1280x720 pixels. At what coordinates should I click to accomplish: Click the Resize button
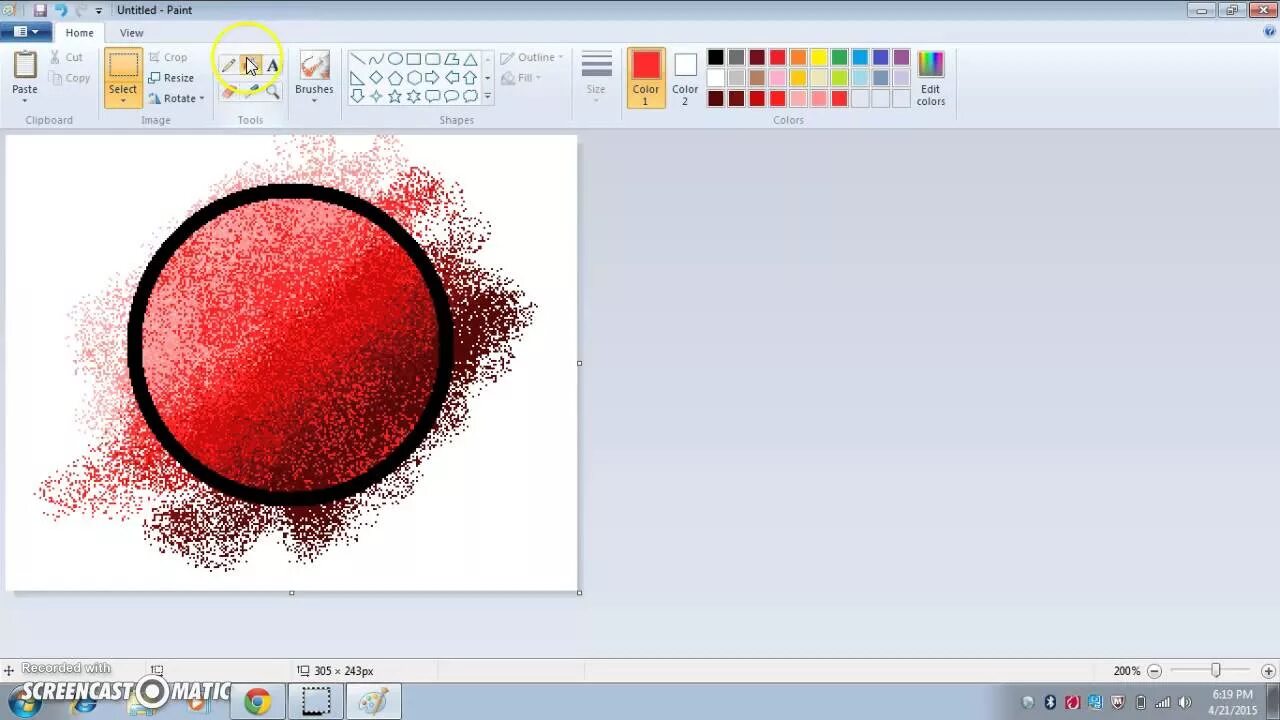point(171,78)
